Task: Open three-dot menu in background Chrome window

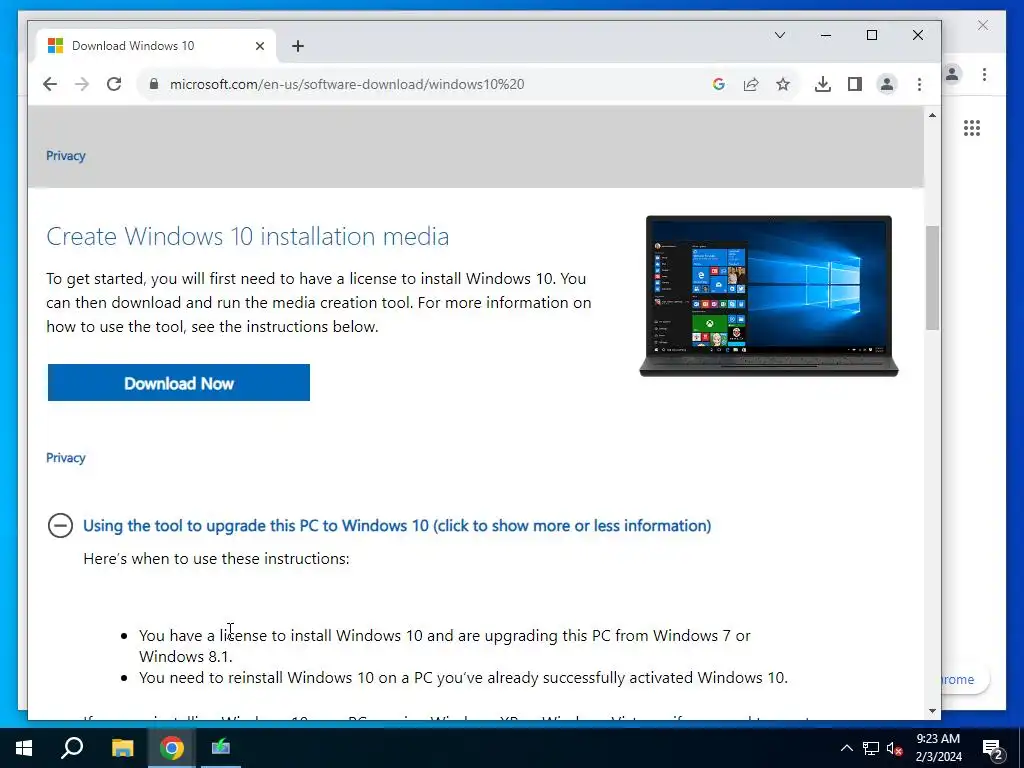Action: pos(984,74)
